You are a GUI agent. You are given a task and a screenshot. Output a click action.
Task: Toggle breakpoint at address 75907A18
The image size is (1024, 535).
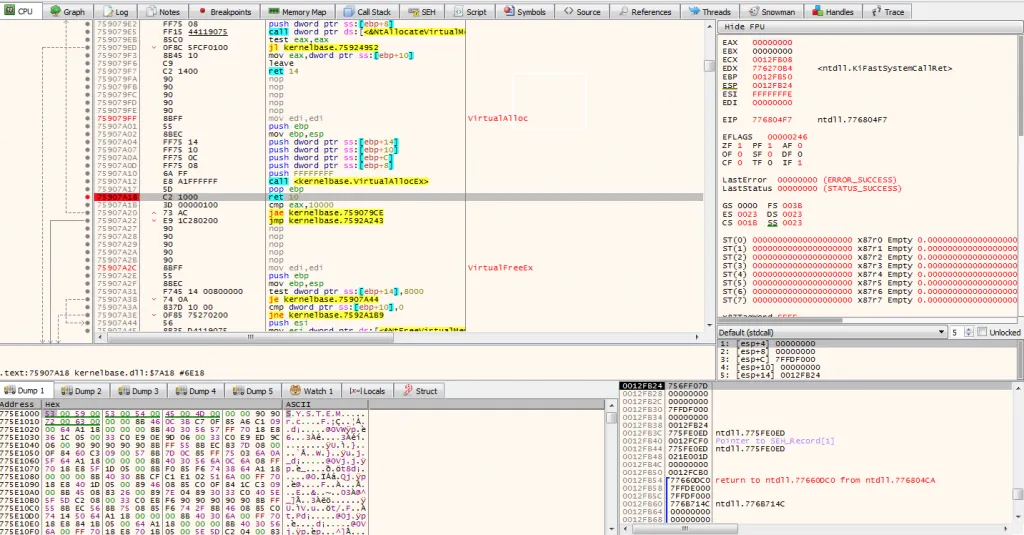[89, 198]
